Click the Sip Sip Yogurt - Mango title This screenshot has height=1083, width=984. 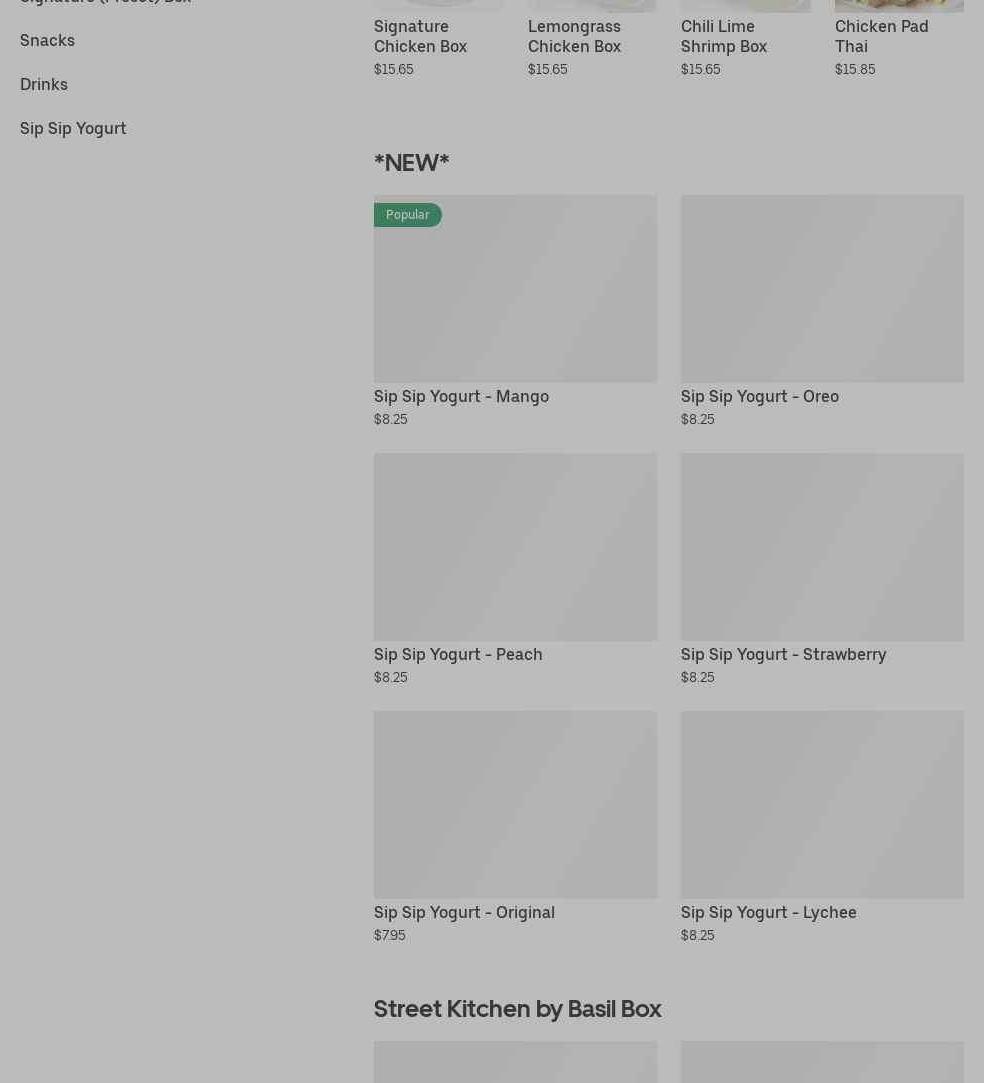point(461,397)
